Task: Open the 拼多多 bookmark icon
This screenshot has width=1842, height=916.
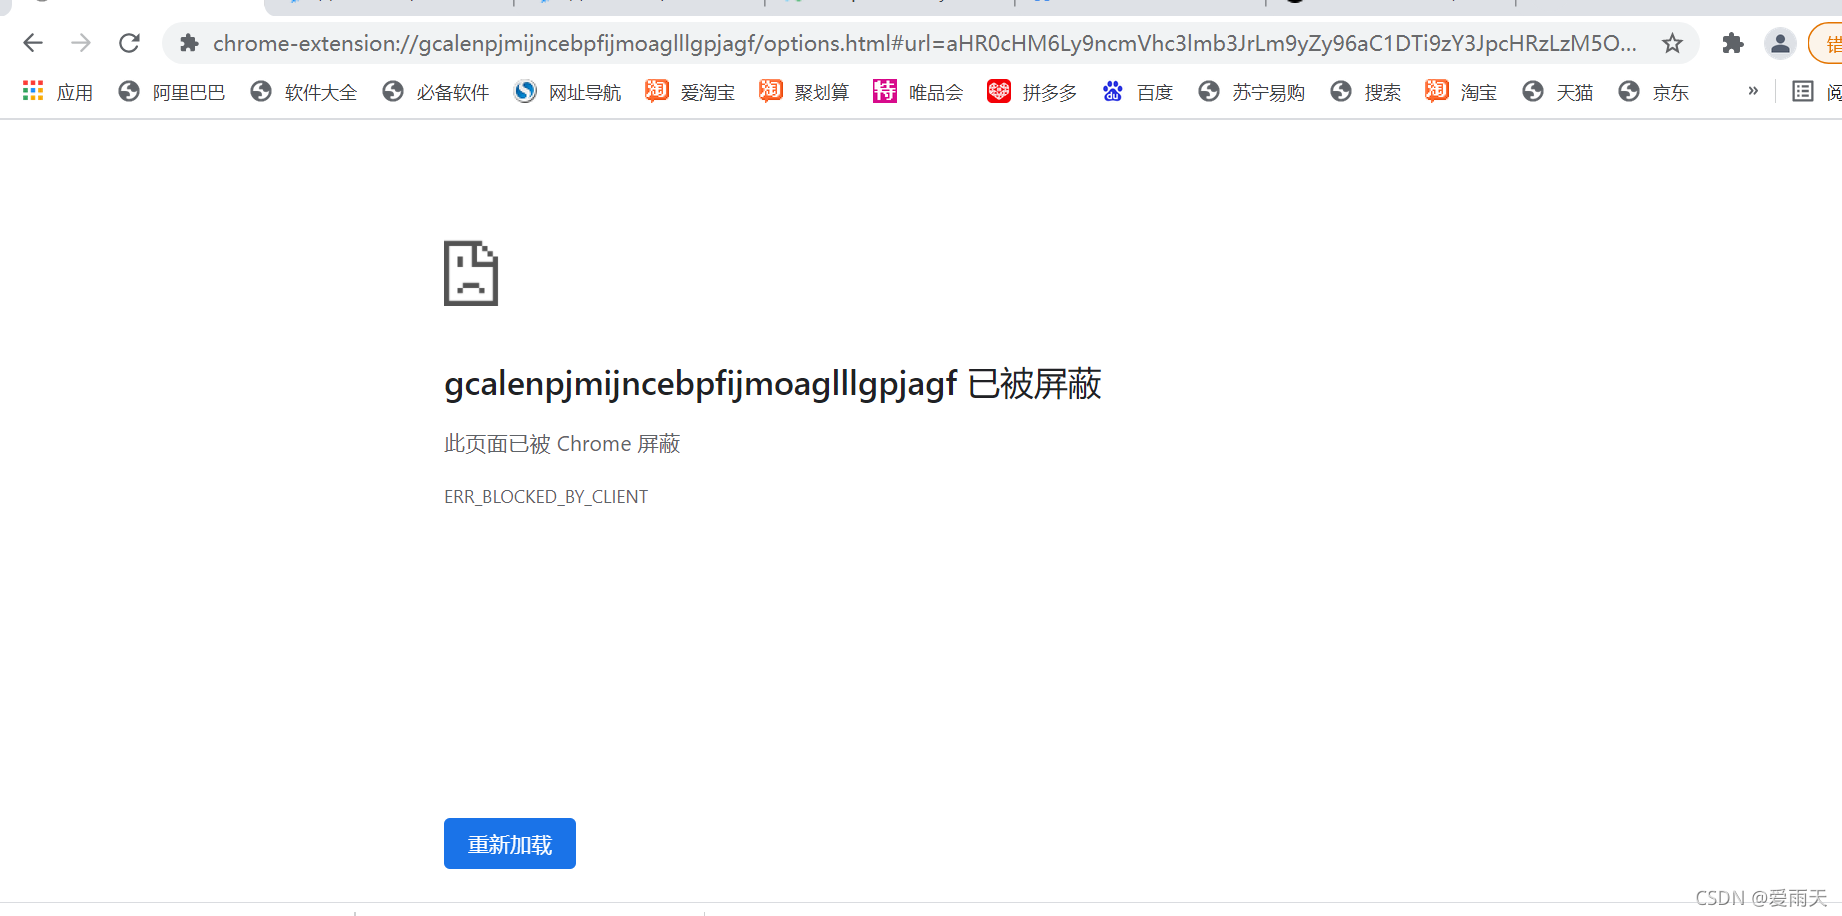Action: click(999, 91)
